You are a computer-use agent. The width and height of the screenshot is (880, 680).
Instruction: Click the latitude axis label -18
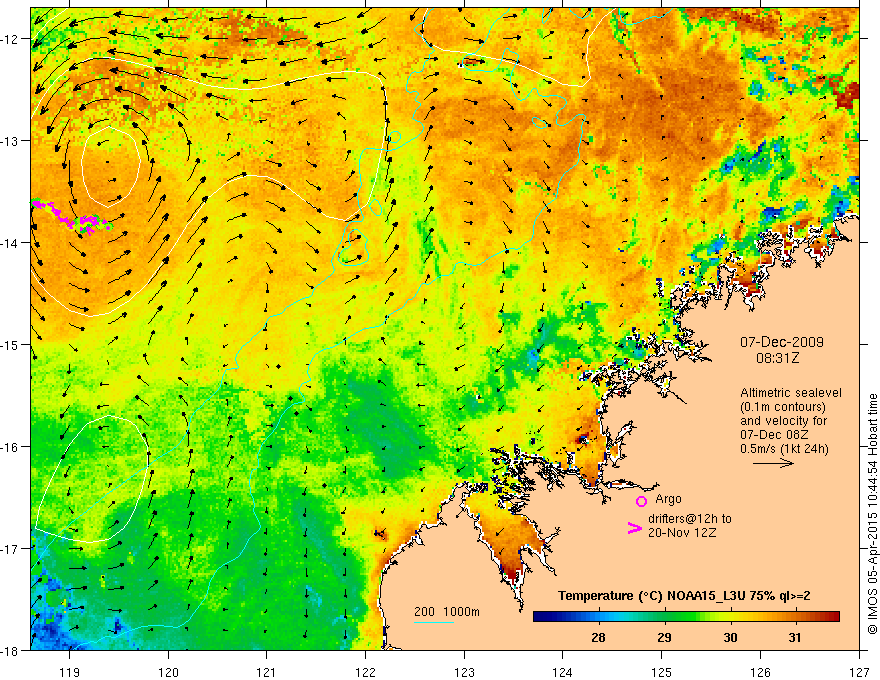coord(10,650)
